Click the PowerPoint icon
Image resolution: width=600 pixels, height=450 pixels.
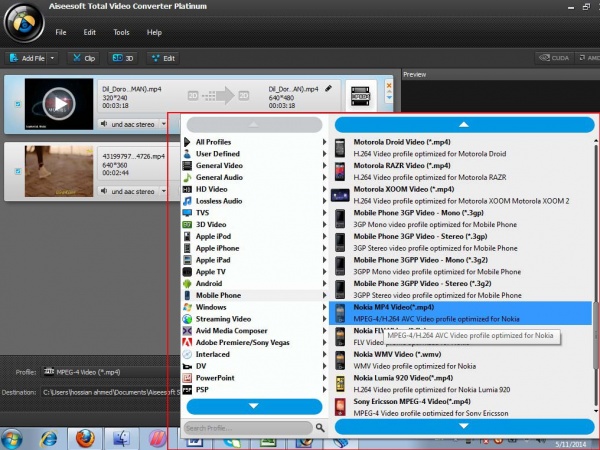pyautogui.click(x=187, y=378)
